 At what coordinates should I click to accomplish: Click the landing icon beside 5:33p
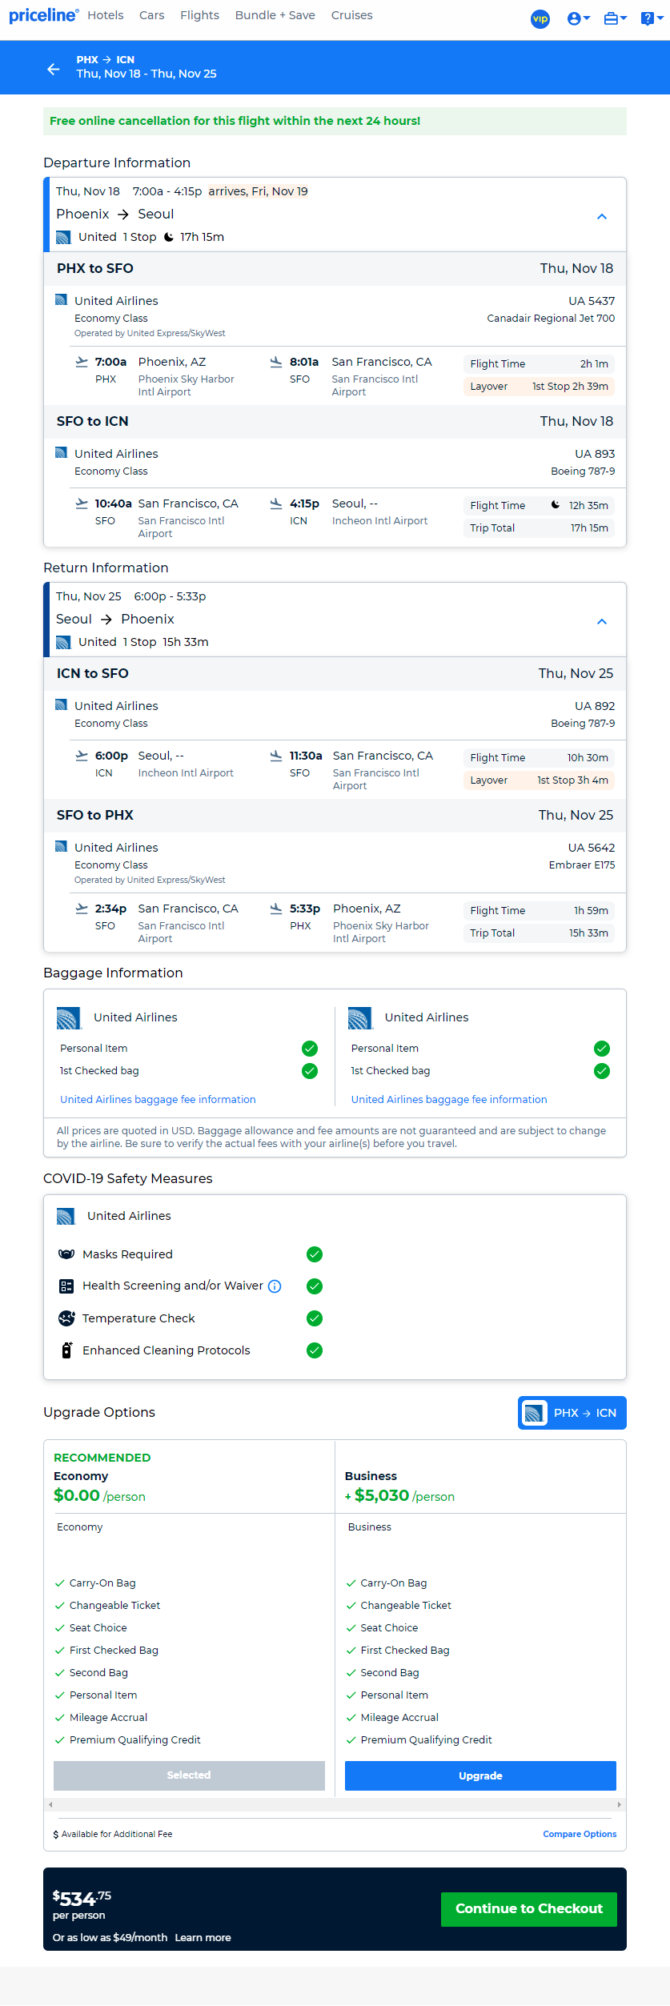point(276,909)
